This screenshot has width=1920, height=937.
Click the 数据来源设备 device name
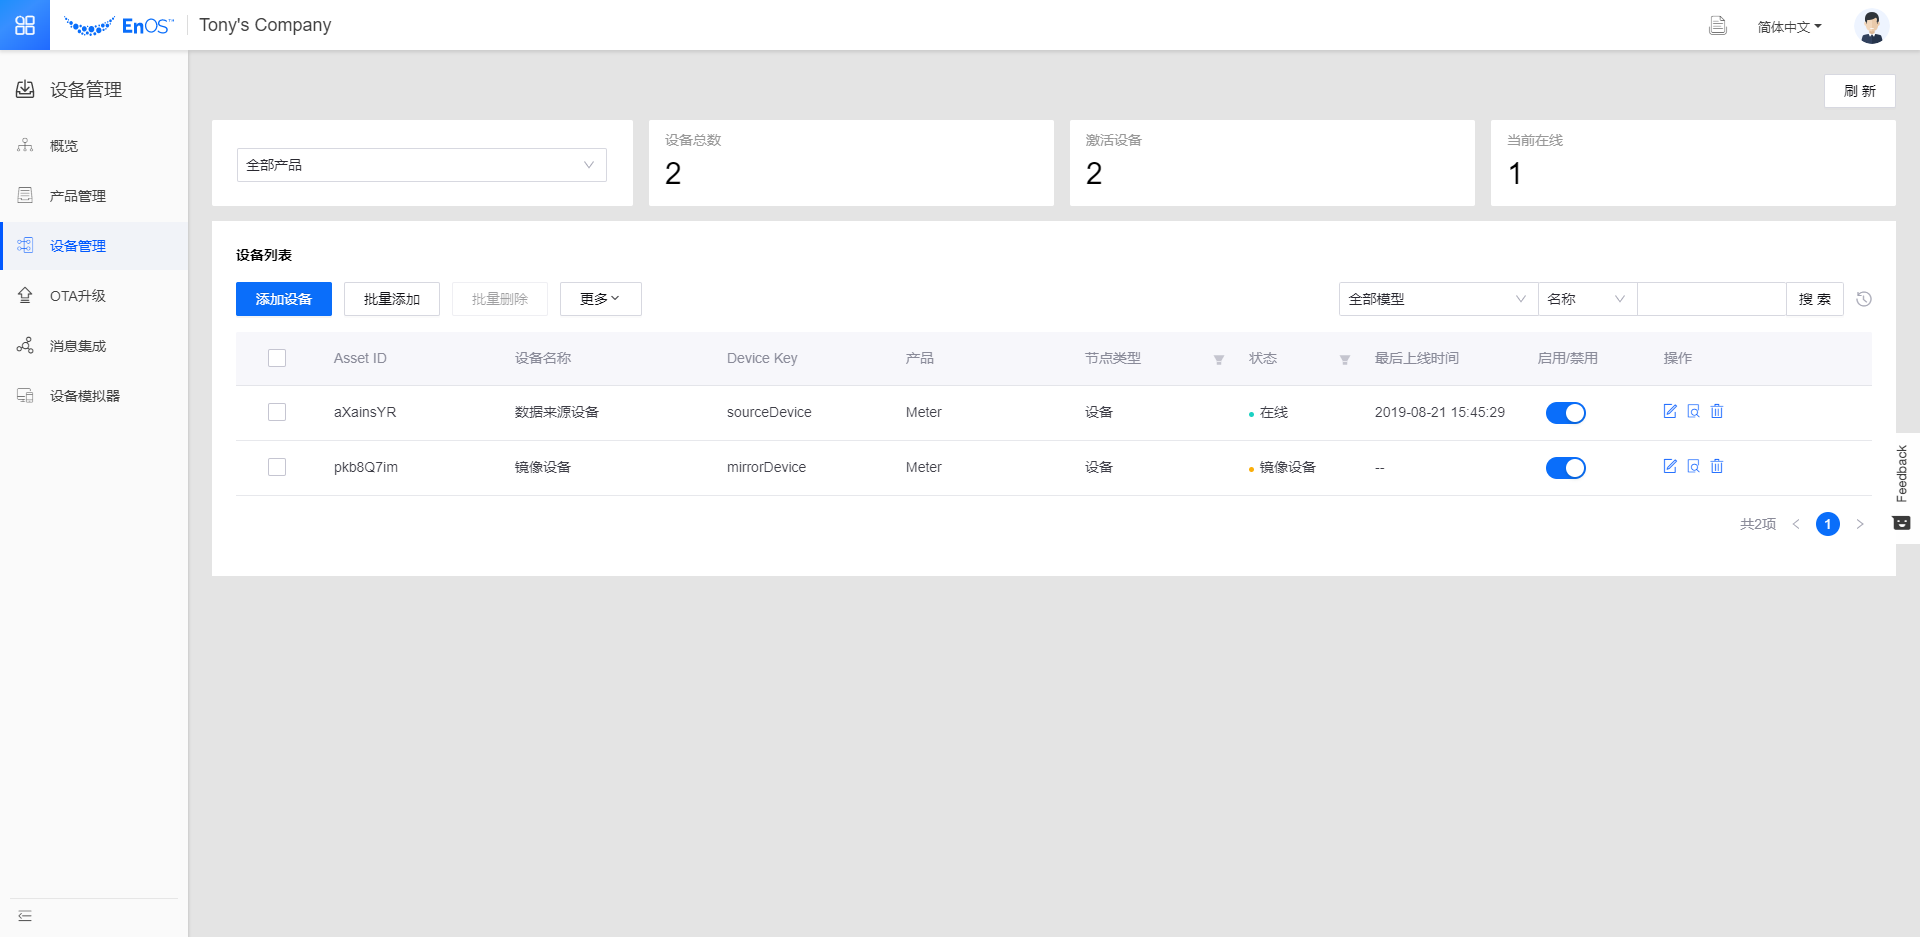pyautogui.click(x=557, y=412)
